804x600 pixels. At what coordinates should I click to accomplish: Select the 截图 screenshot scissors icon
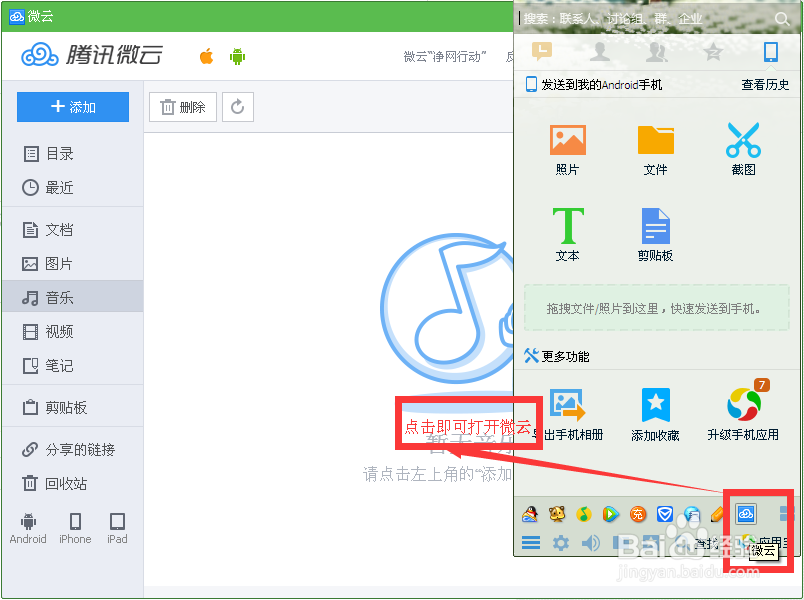pos(744,143)
